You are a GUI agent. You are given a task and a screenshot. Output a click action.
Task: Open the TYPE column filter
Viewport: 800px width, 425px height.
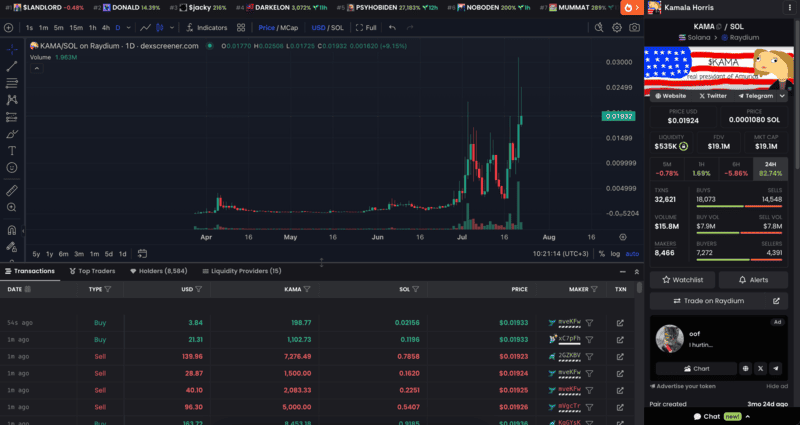tap(108, 289)
